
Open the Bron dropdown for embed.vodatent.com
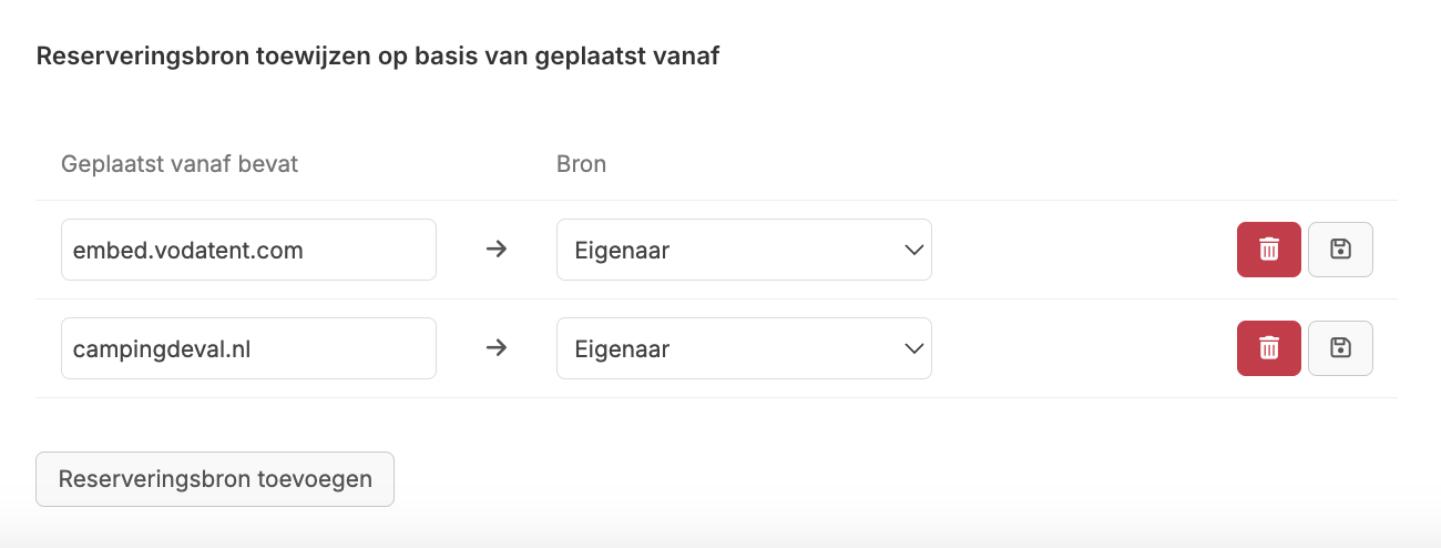tap(743, 250)
